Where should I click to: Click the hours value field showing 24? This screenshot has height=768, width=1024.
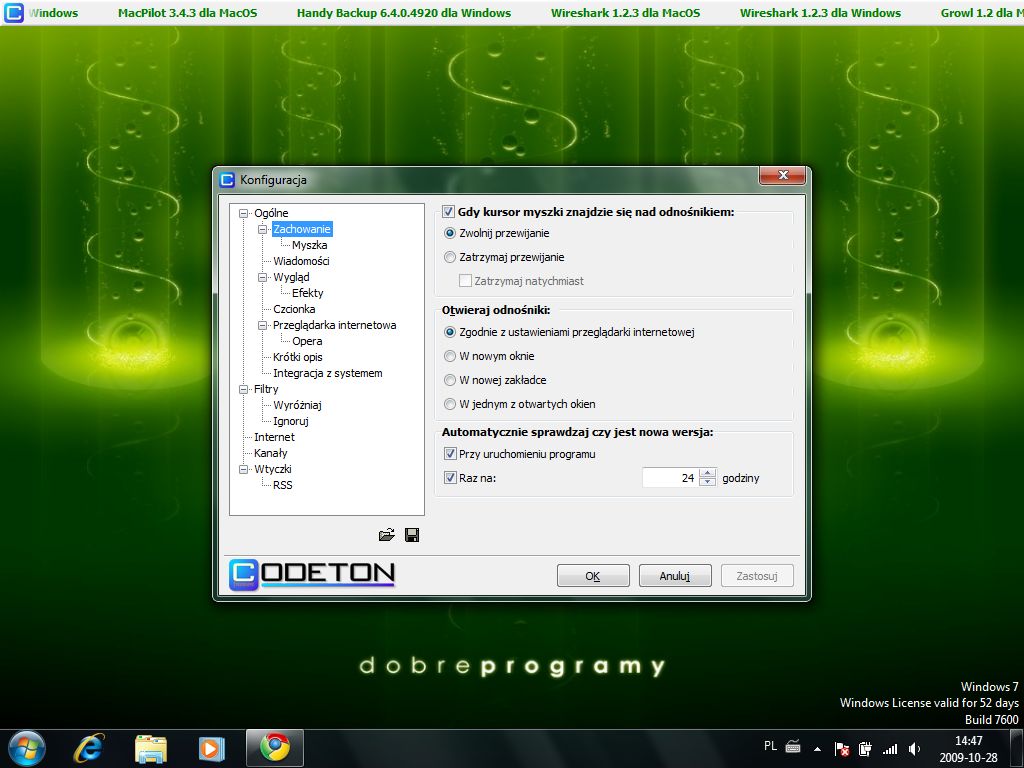point(671,478)
